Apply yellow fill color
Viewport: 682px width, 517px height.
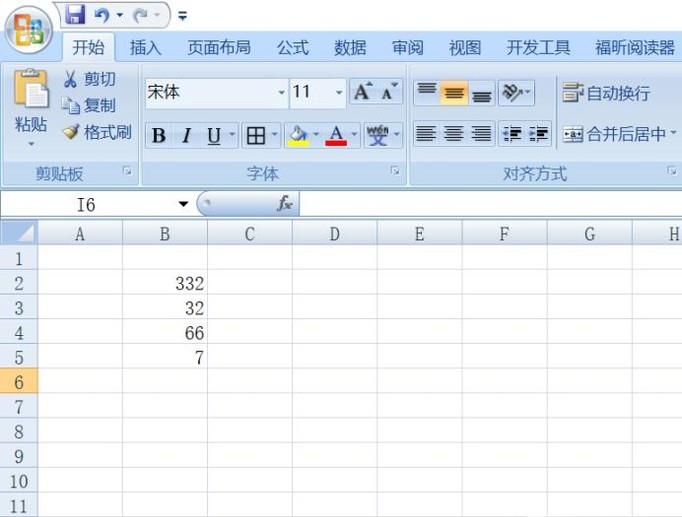click(x=298, y=136)
